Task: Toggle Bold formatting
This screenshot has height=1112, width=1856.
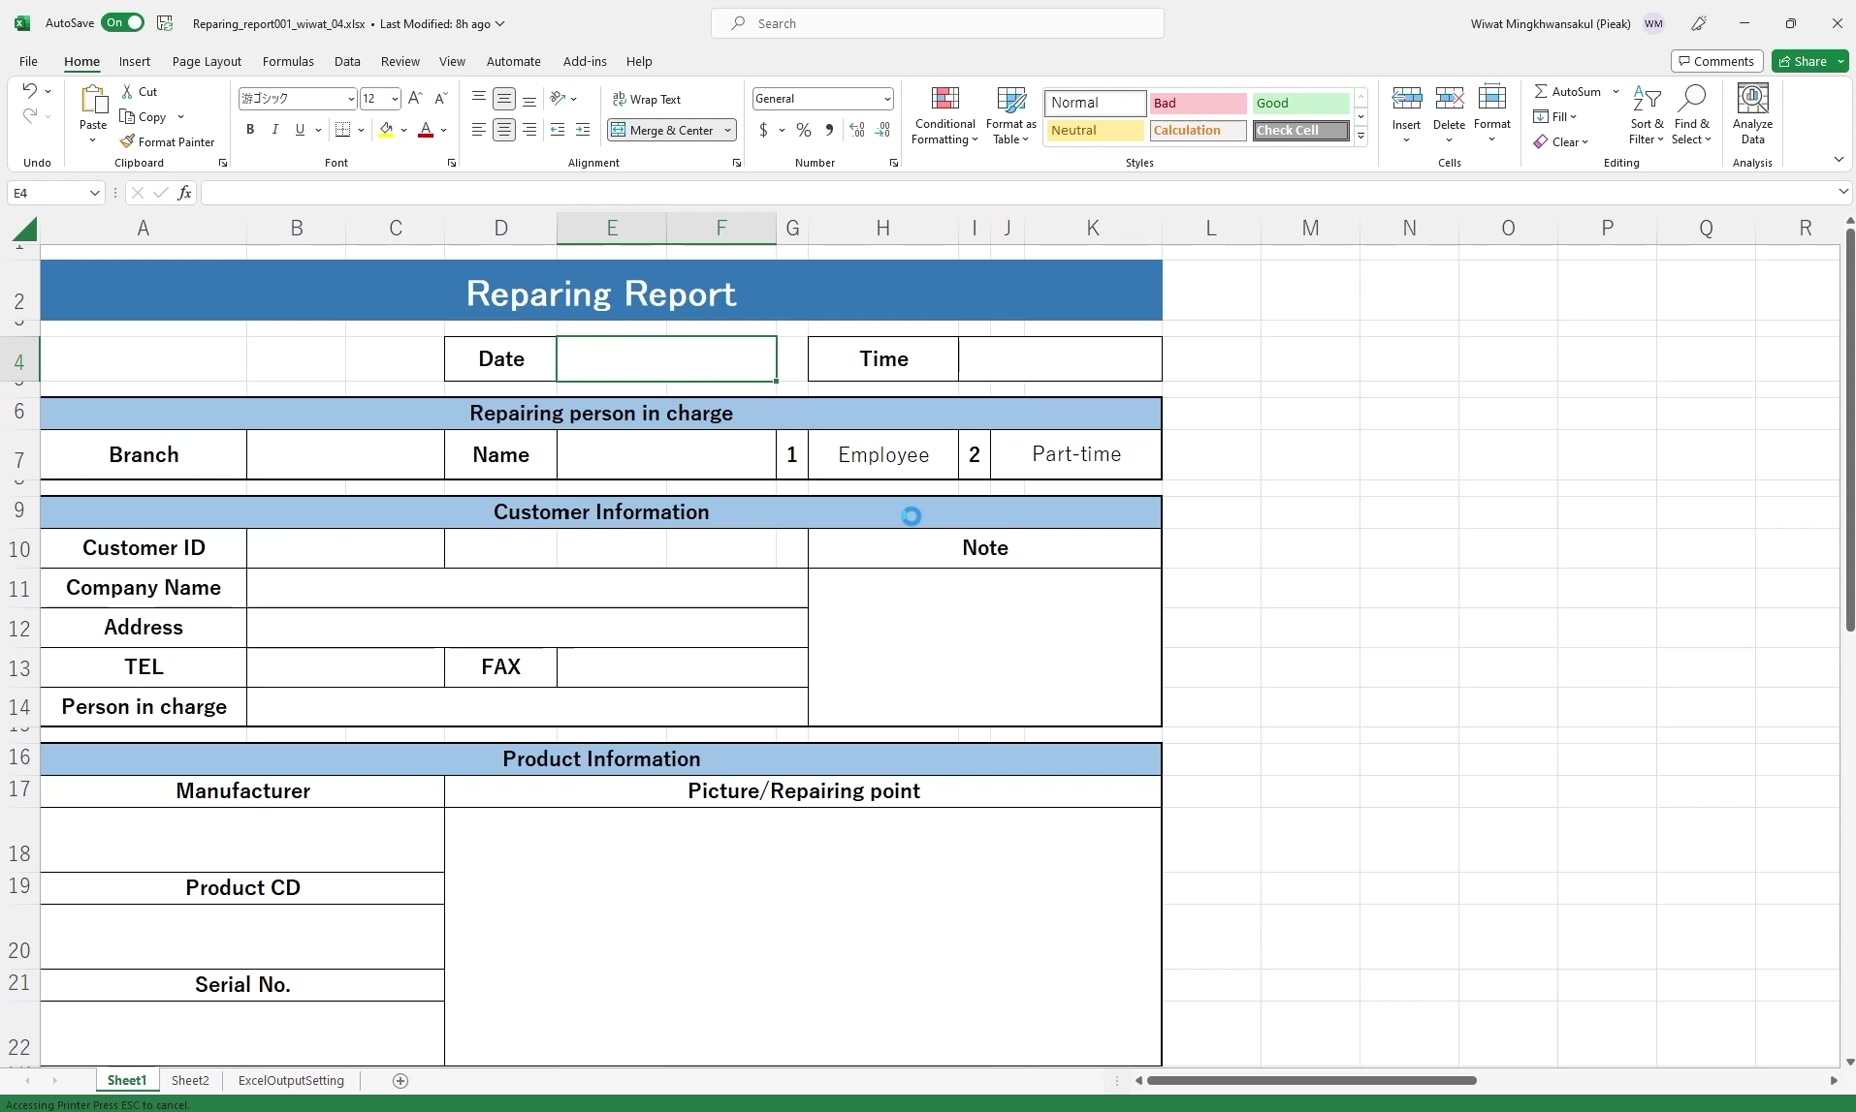Action: coord(250,130)
